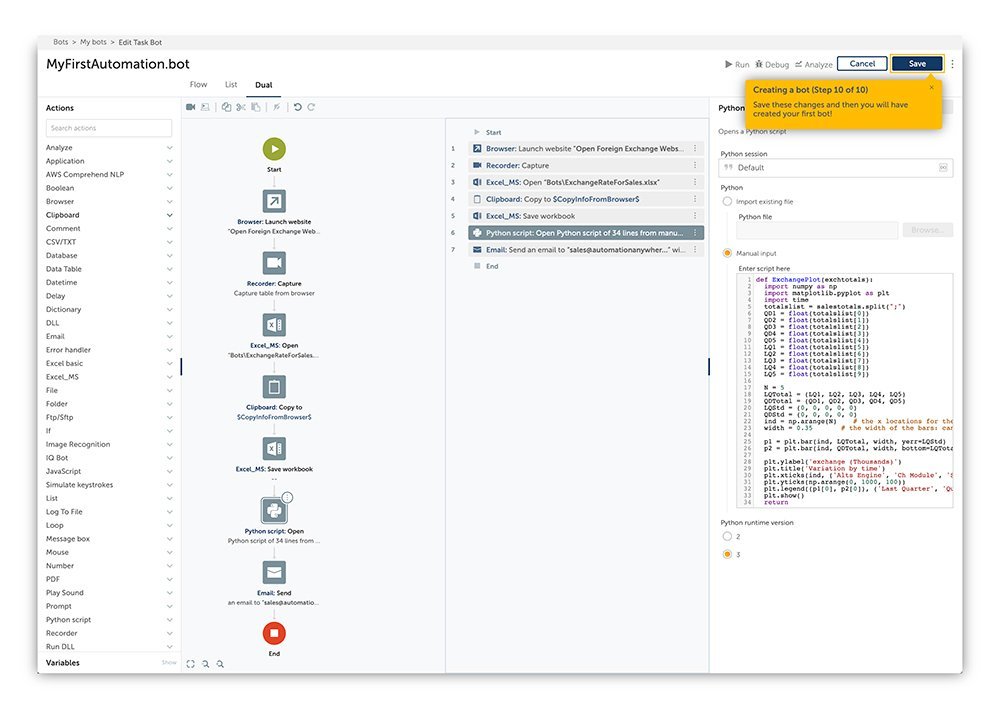Viewport: 1000px width, 711px height.
Task: Open row options for Browser: Launch website line
Action: 695,149
